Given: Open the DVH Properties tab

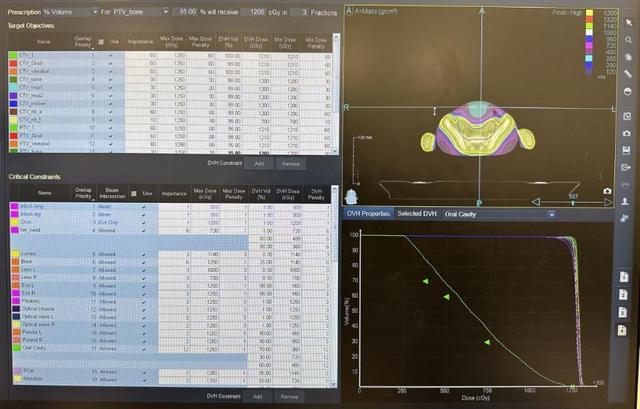Looking at the screenshot, I should 368,214.
